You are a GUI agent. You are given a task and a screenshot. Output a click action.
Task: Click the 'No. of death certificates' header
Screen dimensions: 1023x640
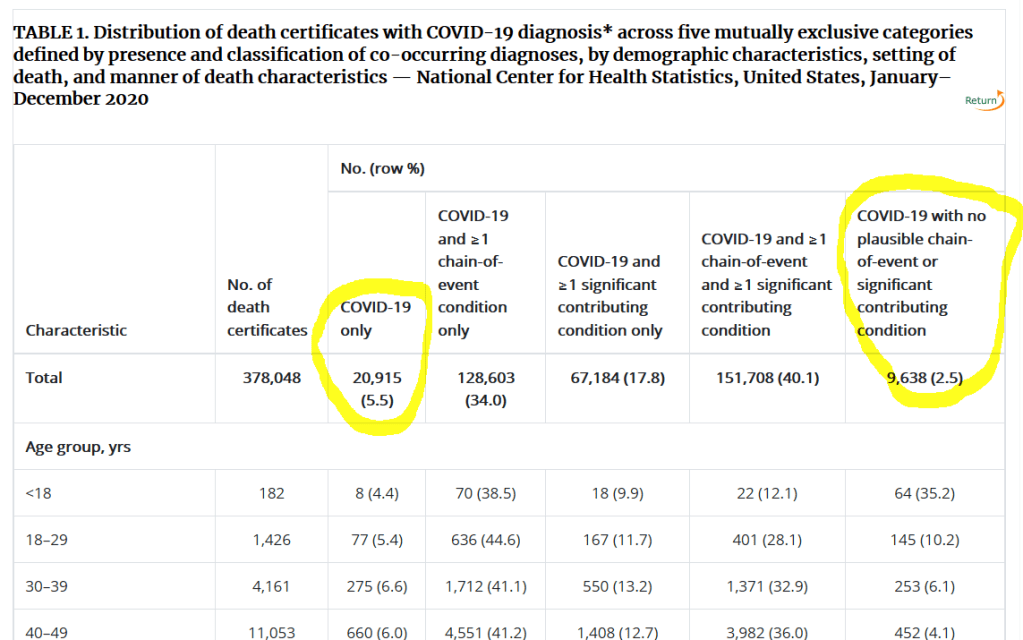pos(266,307)
